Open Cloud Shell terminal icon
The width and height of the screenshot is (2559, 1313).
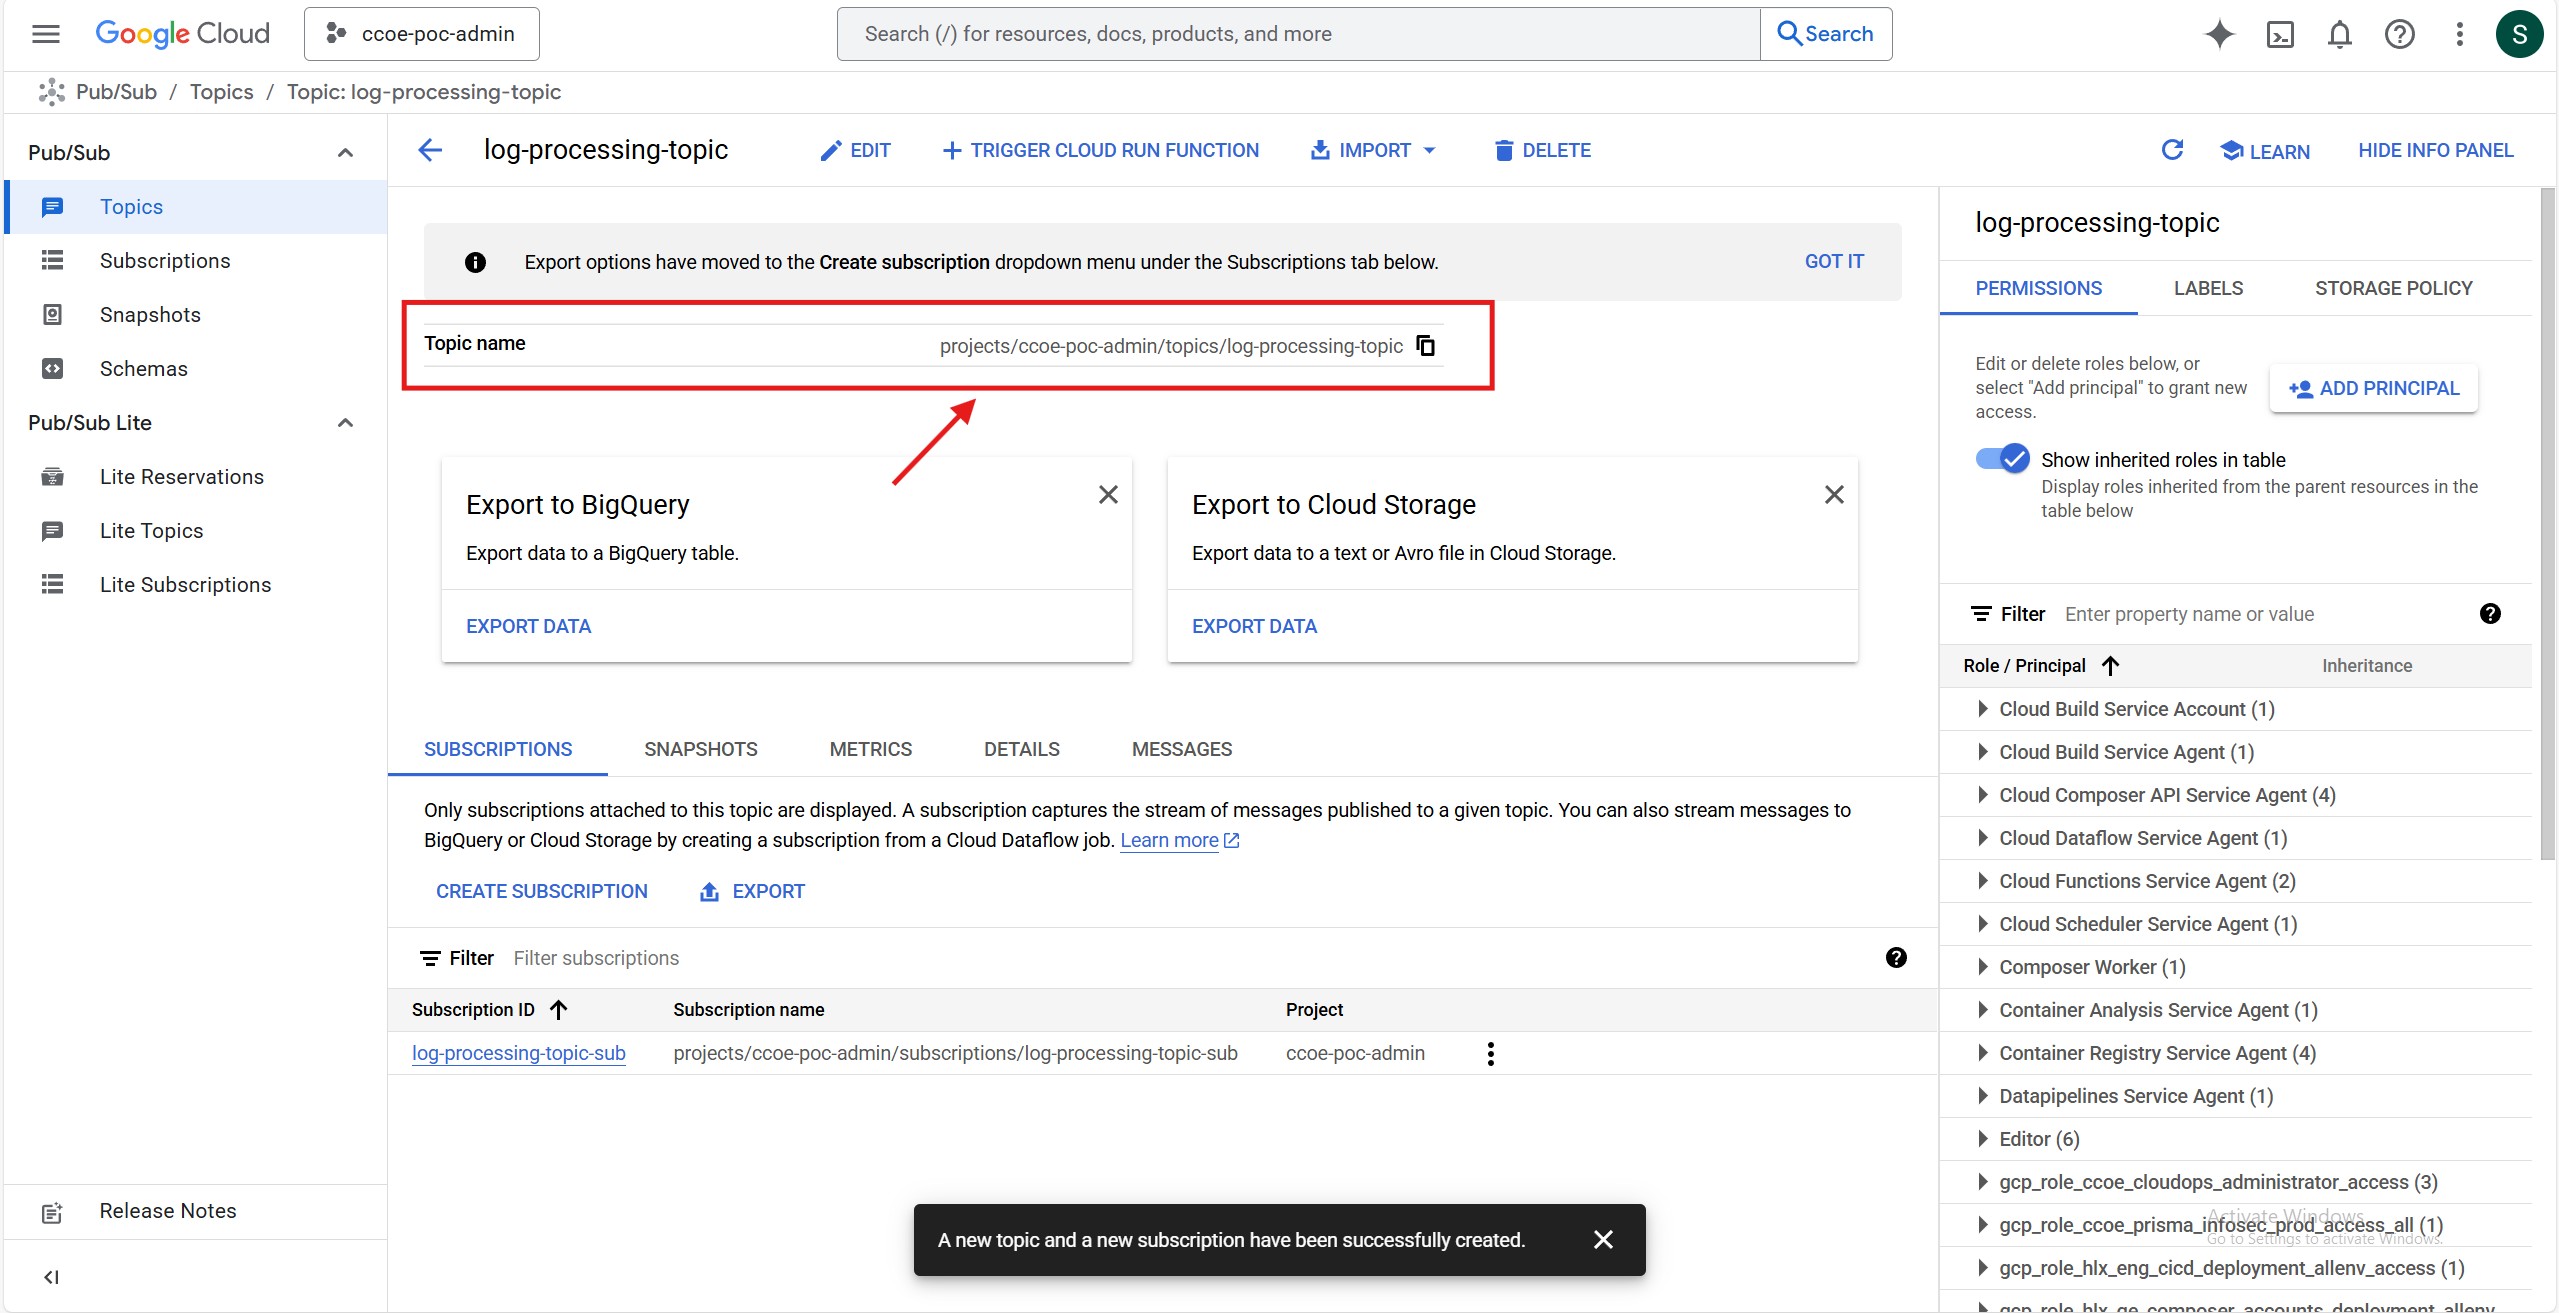coord(2279,34)
